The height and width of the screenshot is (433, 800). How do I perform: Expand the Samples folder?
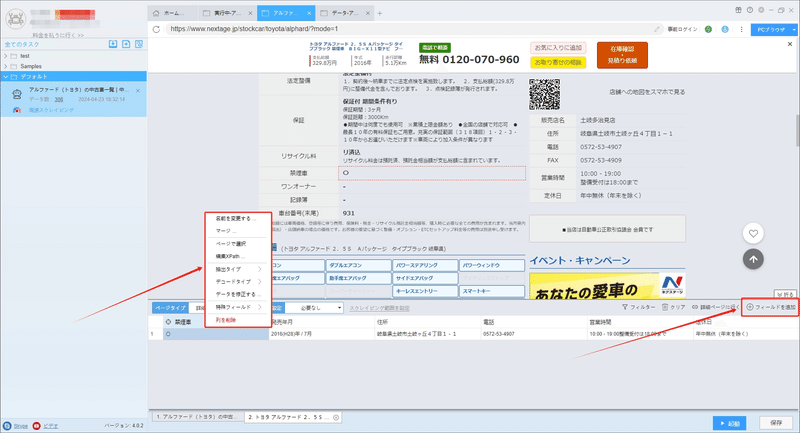point(6,66)
